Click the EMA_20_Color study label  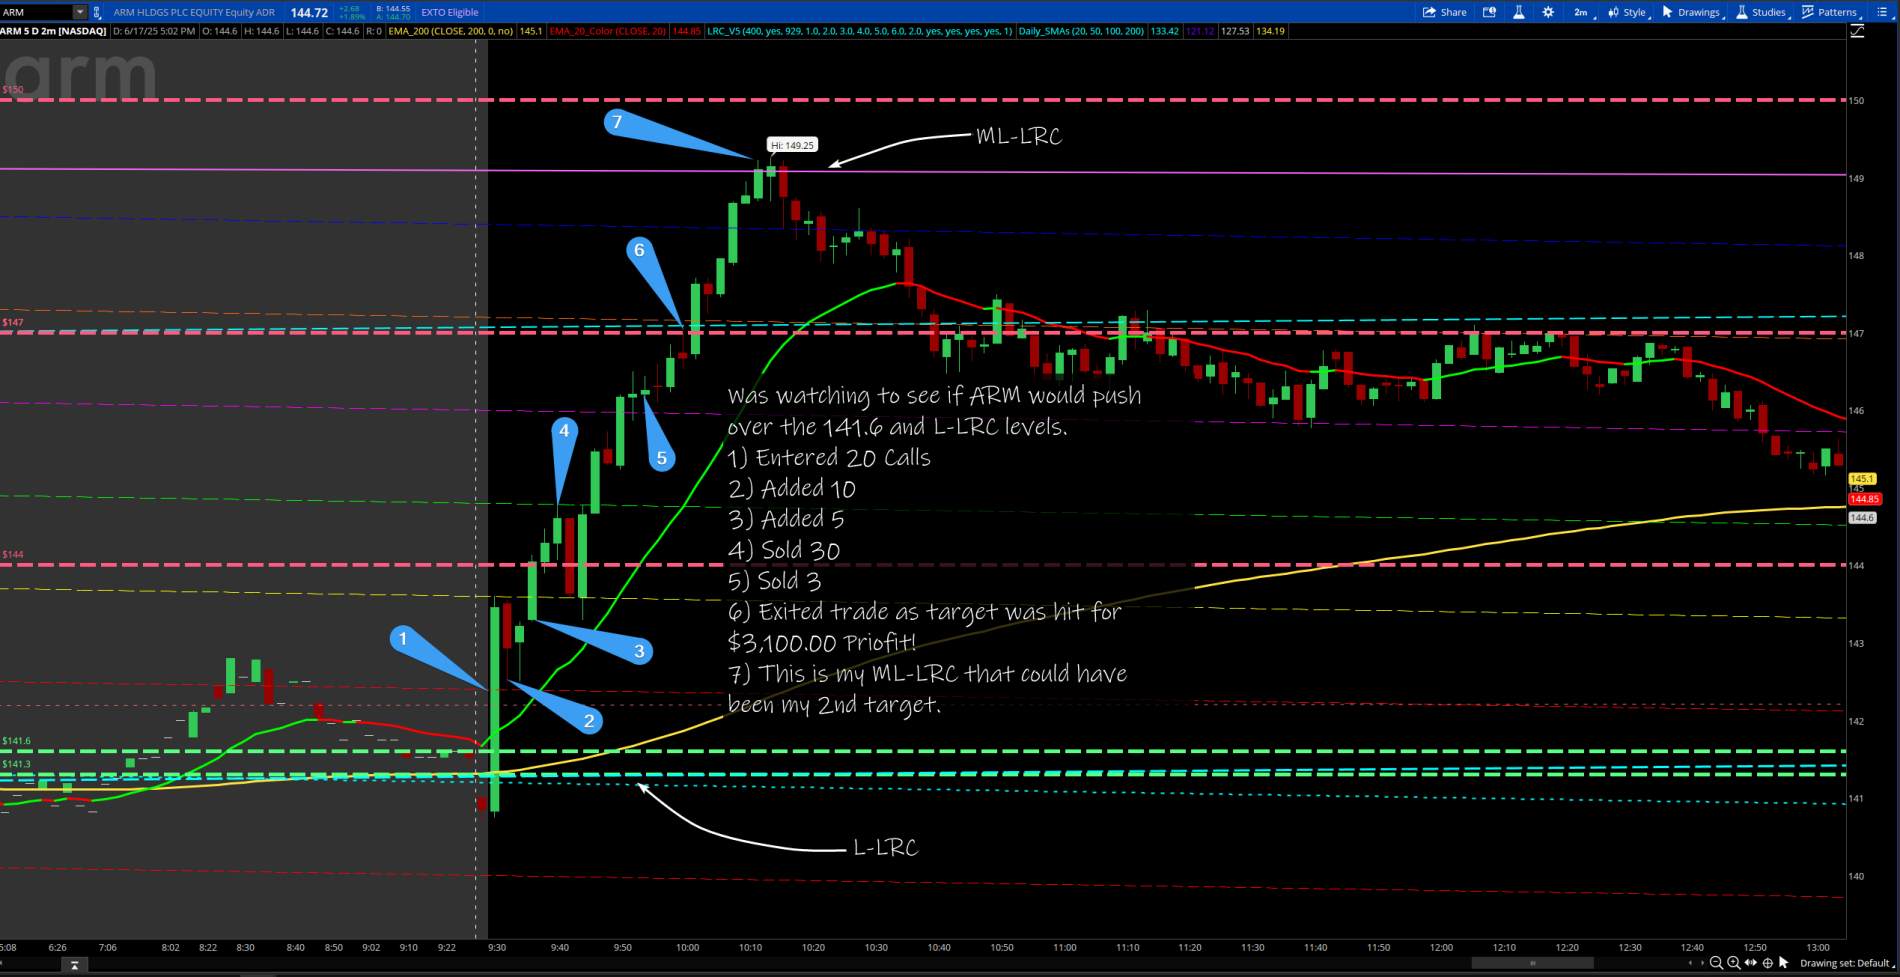click(x=608, y=31)
